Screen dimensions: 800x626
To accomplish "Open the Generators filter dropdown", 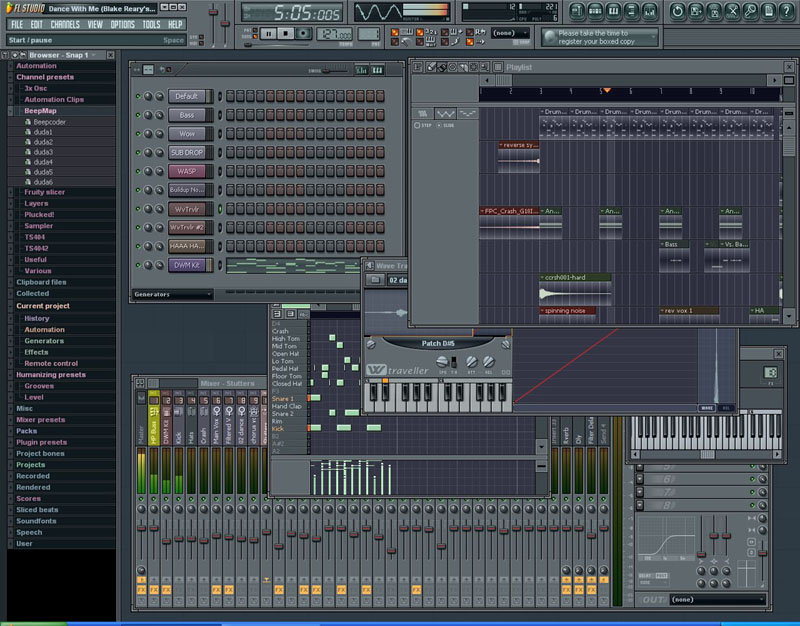I will (172, 295).
